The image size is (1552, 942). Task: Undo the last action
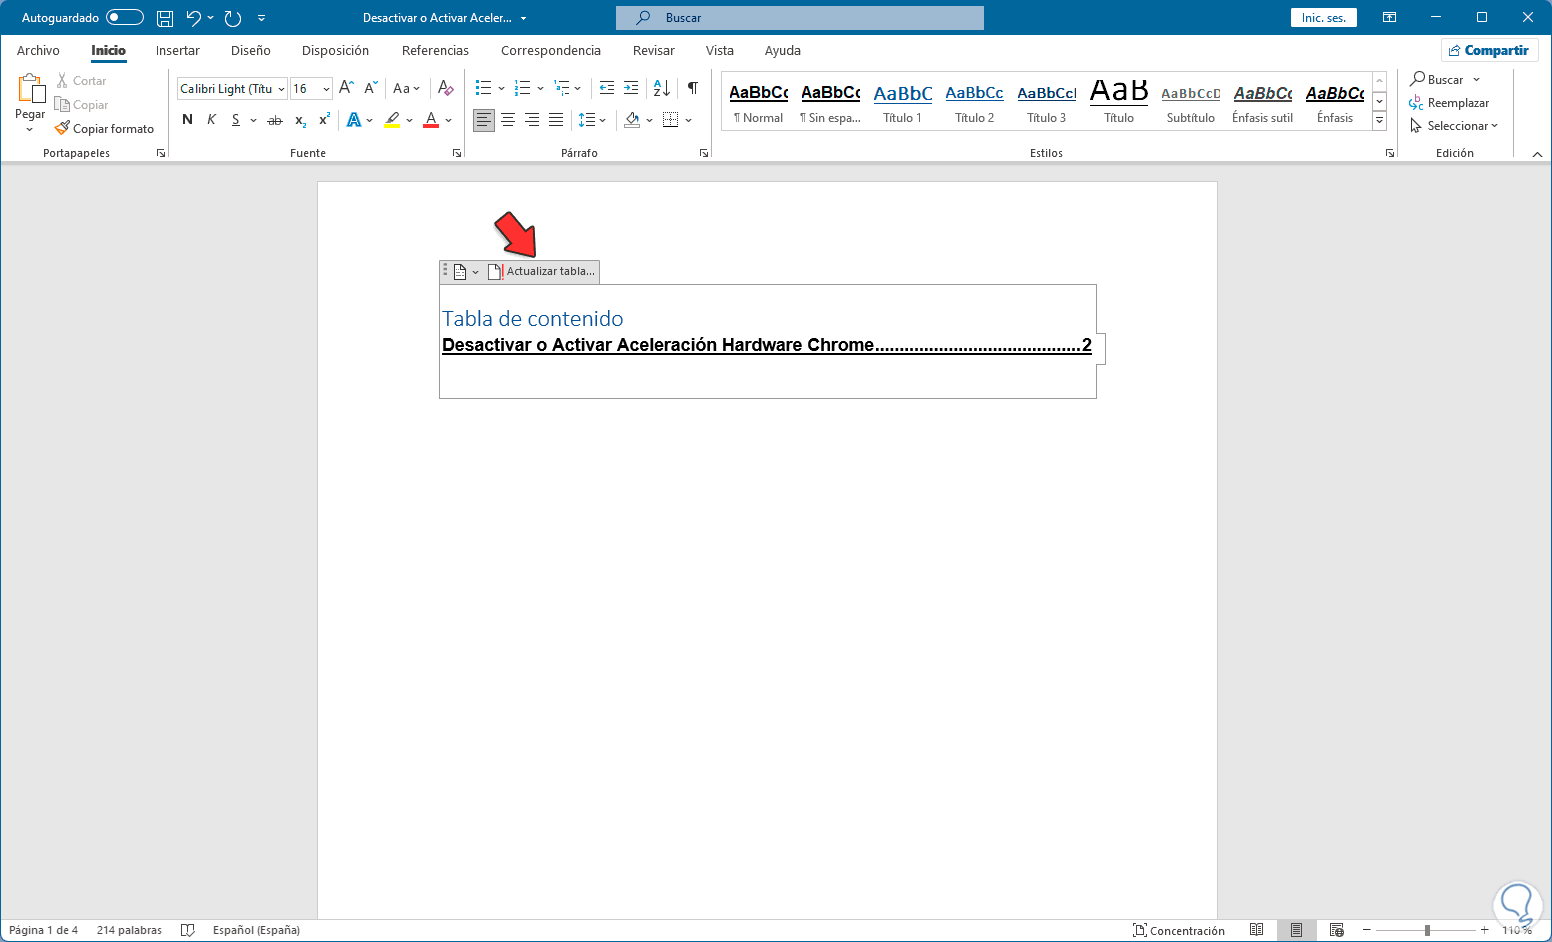click(x=194, y=18)
